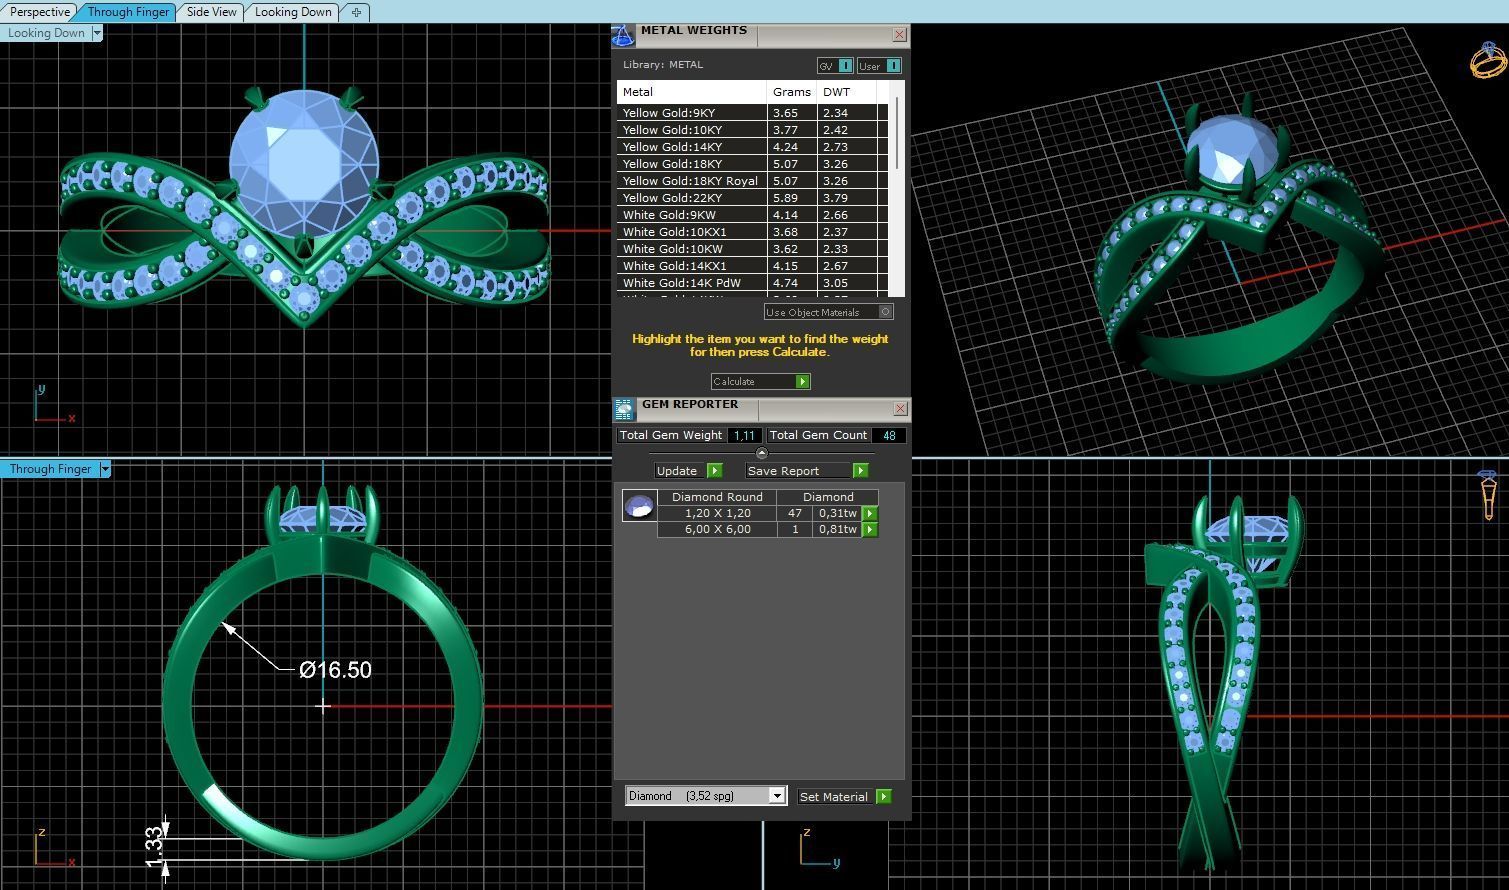Select the Yellow Gold:18KY Royal row
This screenshot has width=1509, height=890.
click(752, 181)
